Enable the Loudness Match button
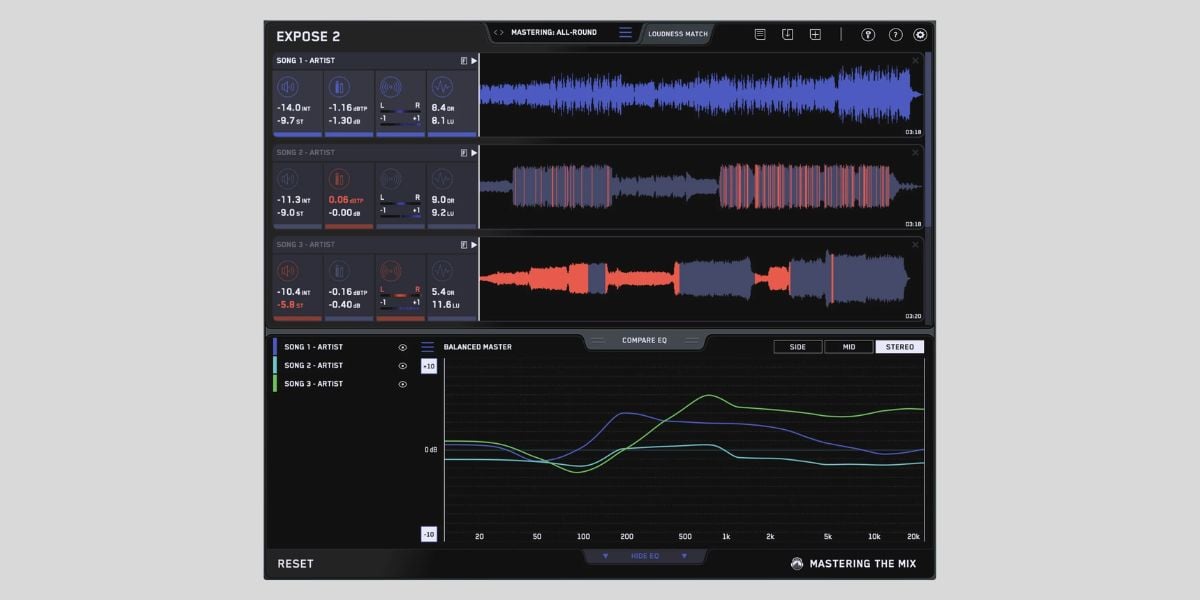Screen dimensions: 1200x600 pos(677,34)
